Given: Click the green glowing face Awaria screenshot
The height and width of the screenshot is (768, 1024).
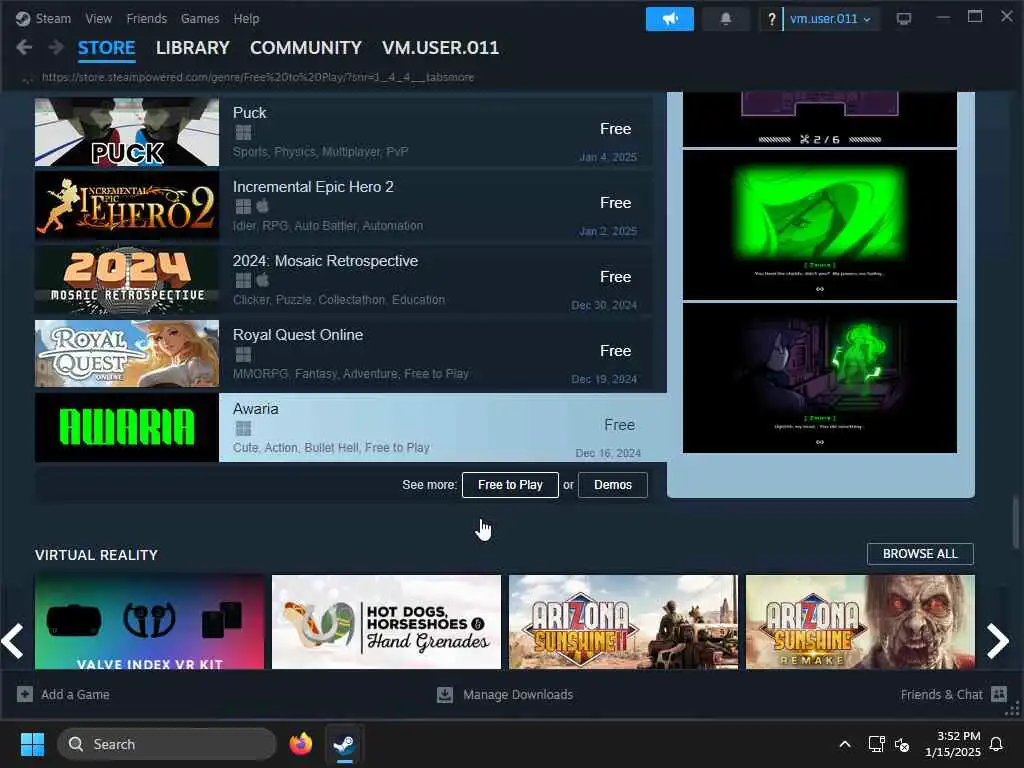Looking at the screenshot, I should coord(820,225).
